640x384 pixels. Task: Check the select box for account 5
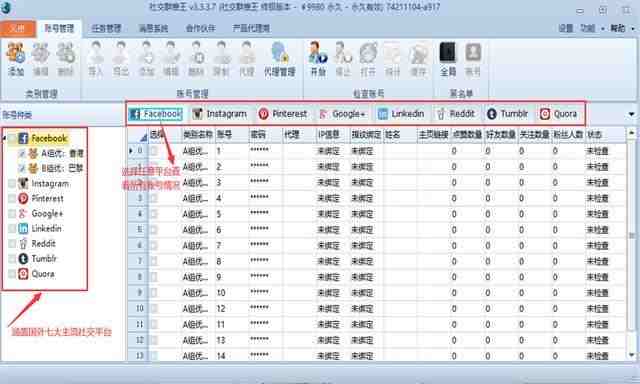click(x=154, y=214)
